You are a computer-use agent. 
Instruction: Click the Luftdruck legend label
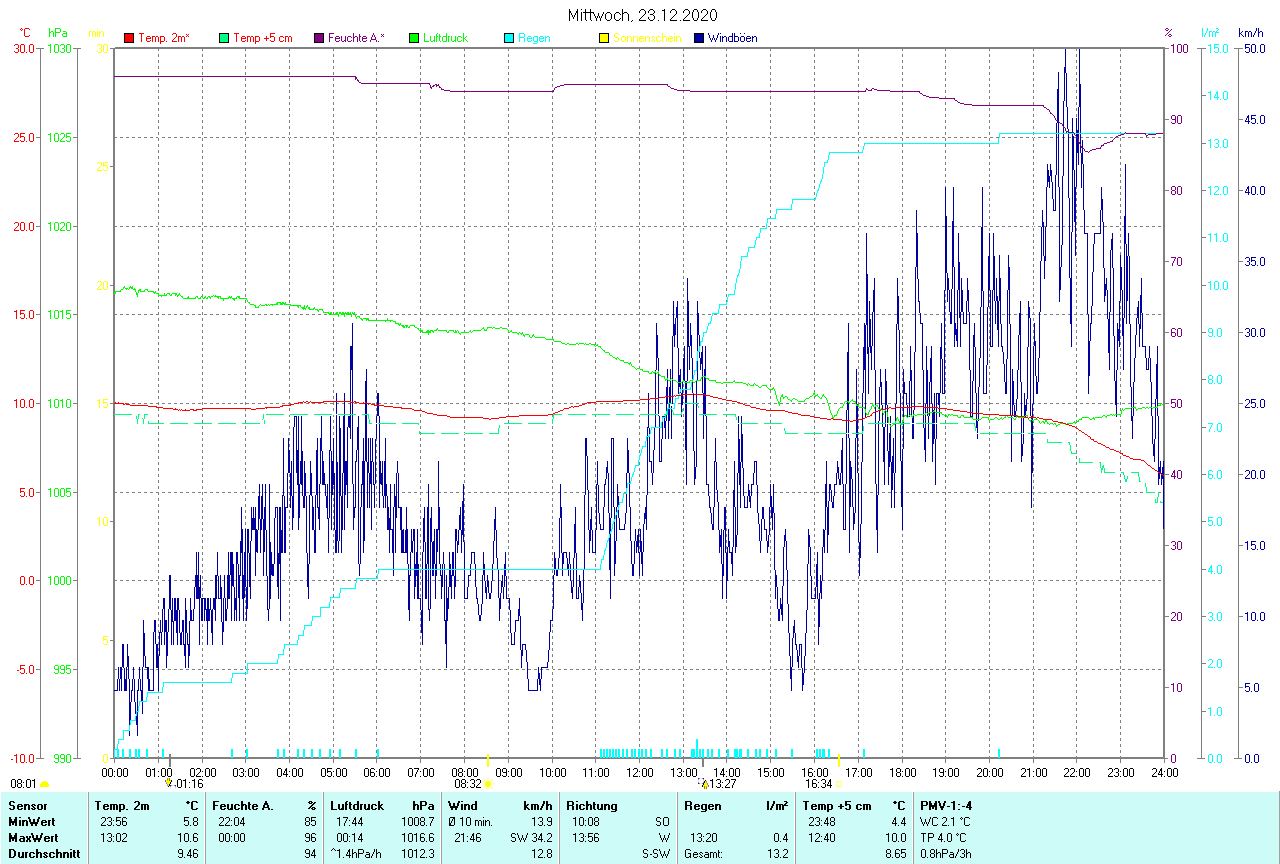[x=446, y=38]
